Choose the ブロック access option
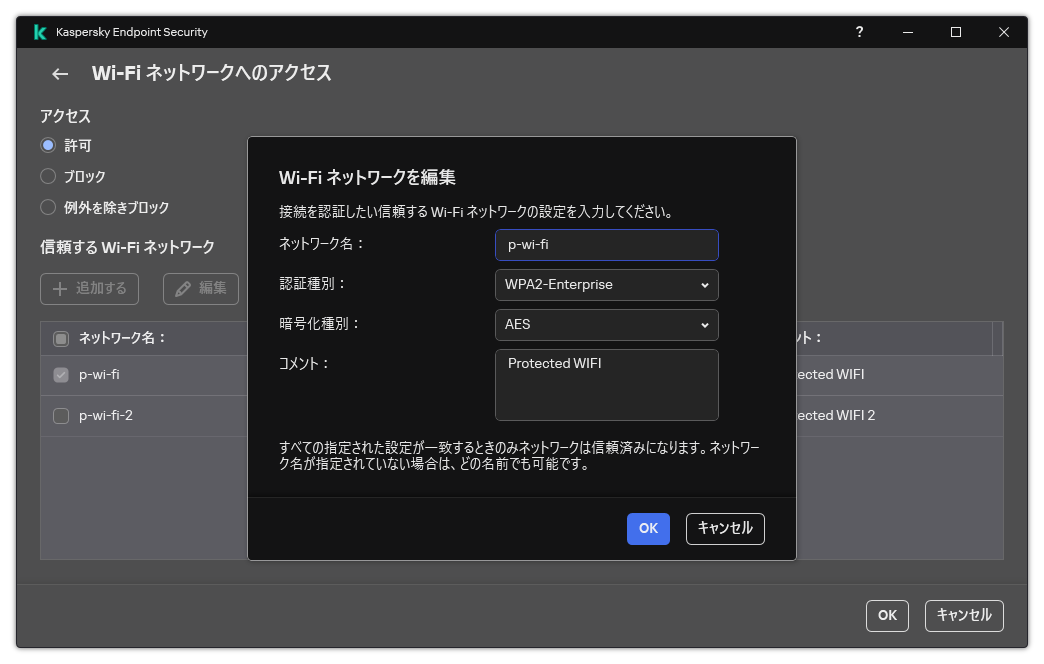 (47, 176)
